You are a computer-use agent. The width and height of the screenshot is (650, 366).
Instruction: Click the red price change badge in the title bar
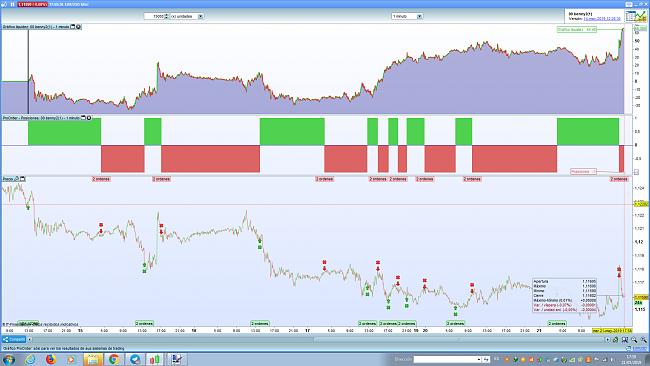[32, 4]
